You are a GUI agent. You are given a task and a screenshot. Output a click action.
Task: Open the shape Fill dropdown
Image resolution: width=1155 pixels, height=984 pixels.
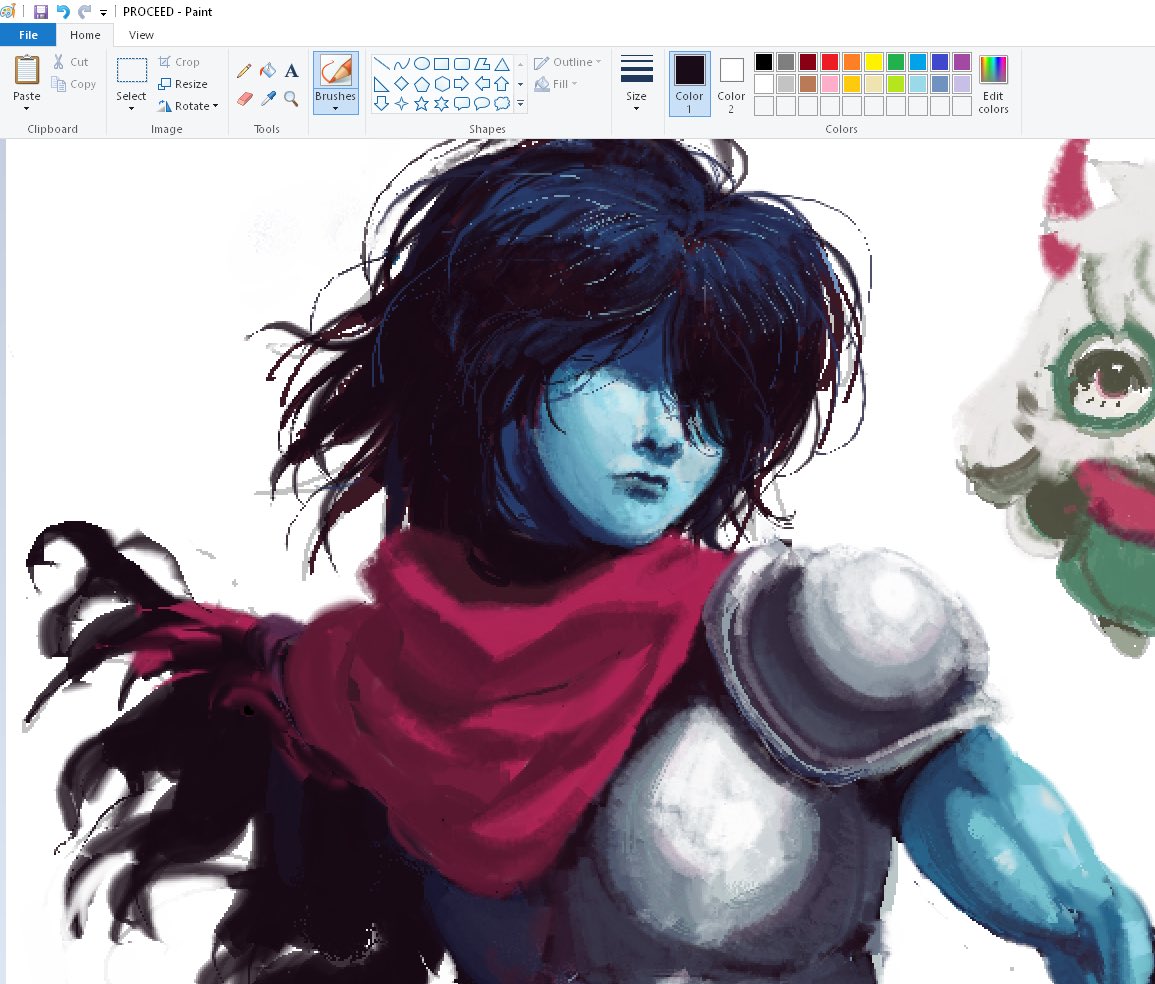(x=555, y=84)
